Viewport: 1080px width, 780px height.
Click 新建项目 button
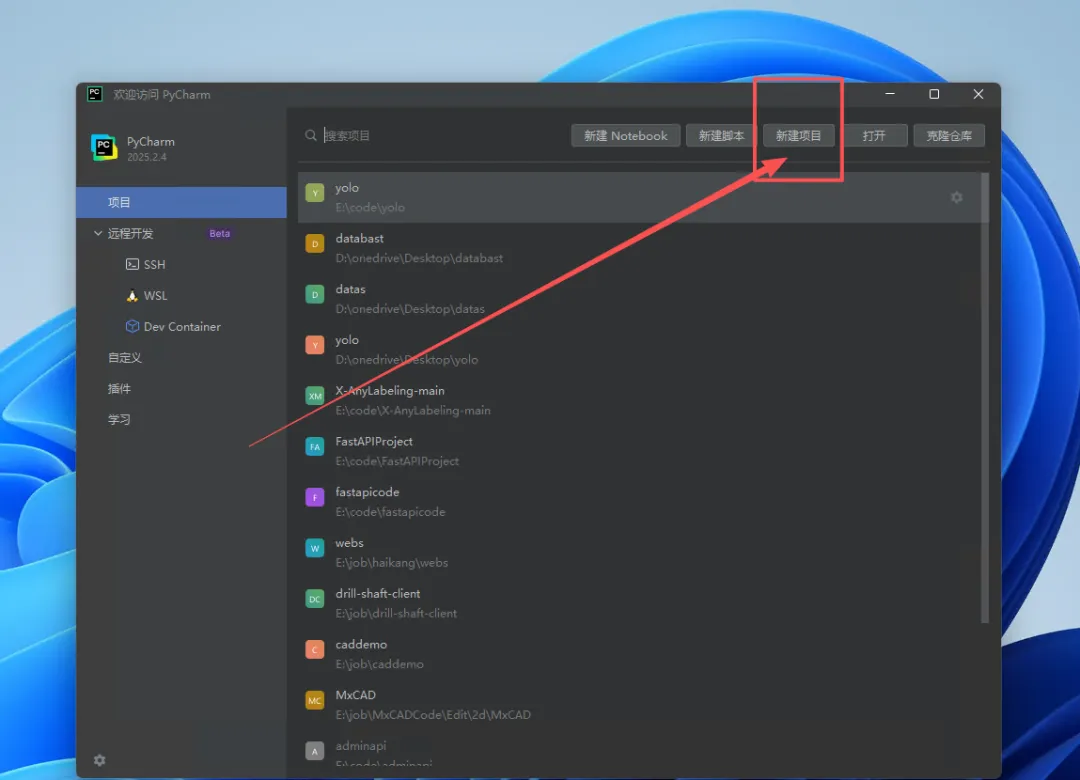click(x=798, y=136)
